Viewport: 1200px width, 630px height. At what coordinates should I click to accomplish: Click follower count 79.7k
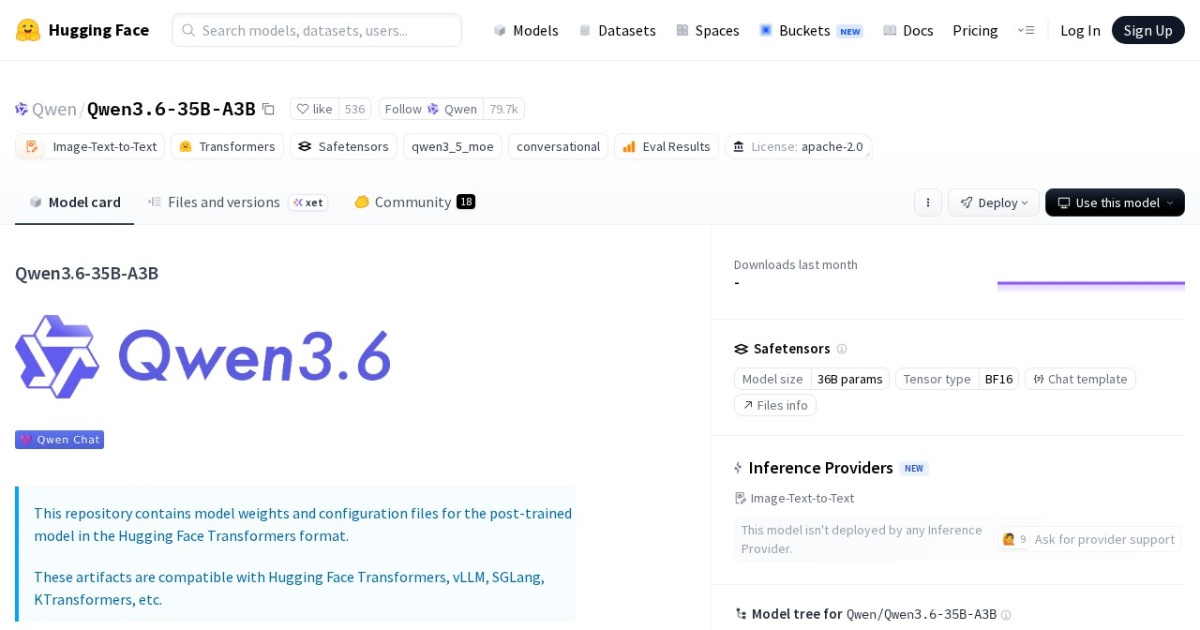[x=504, y=109]
